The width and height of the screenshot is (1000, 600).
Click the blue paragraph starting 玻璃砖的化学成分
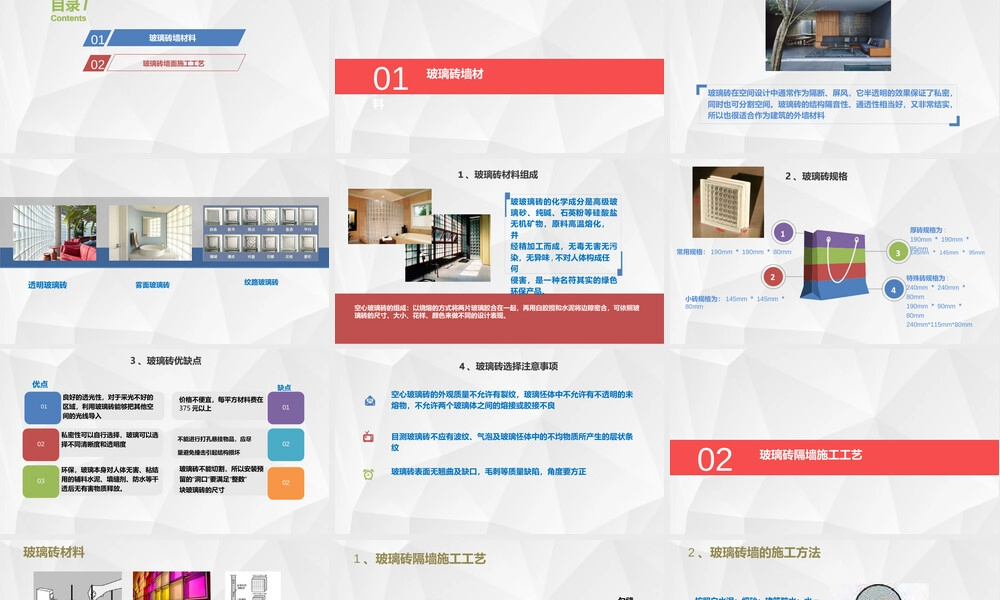(564, 245)
